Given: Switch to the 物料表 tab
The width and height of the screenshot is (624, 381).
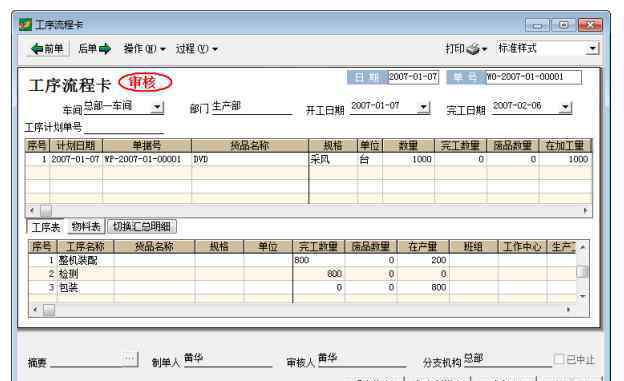Looking at the screenshot, I should click(86, 227).
